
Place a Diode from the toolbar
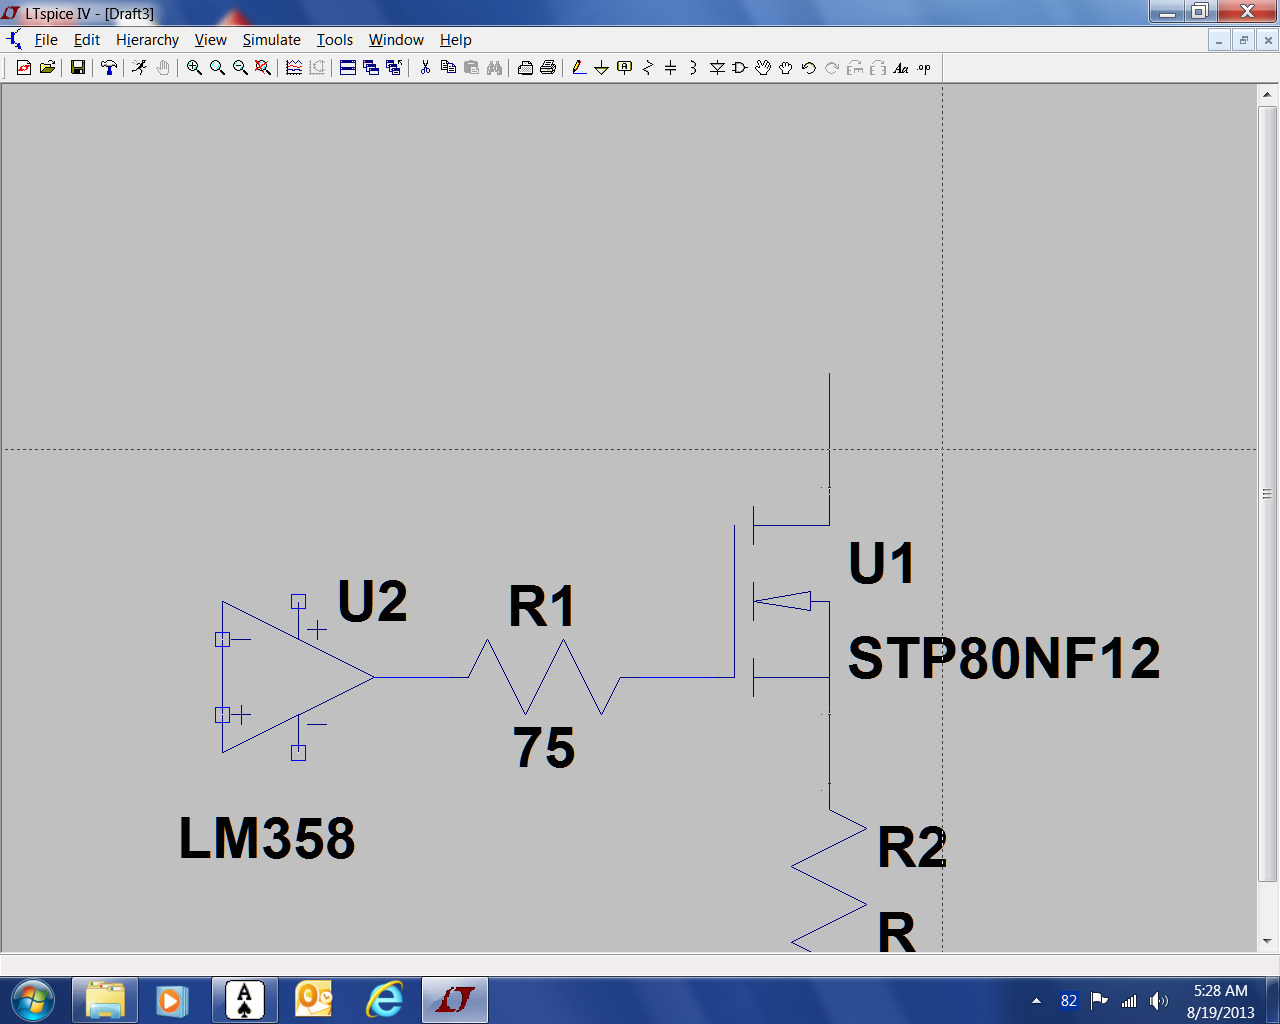(717, 68)
